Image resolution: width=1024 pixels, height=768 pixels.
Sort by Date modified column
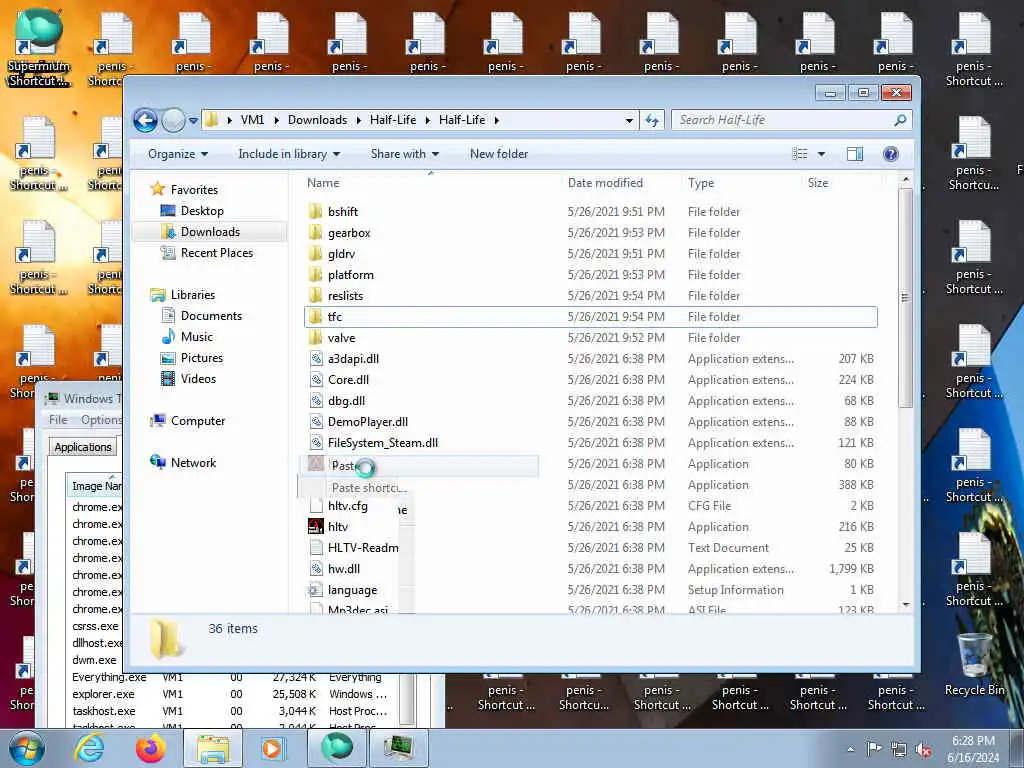[x=621, y=184]
